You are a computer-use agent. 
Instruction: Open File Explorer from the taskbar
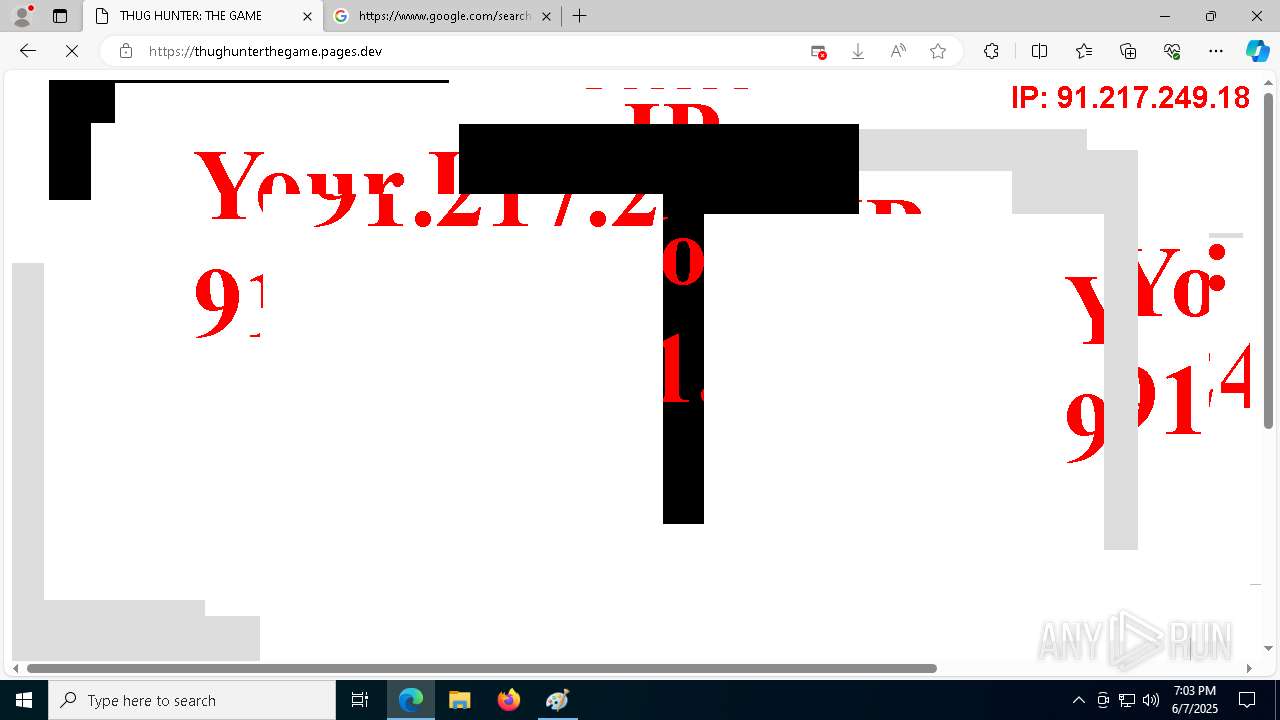[460, 700]
